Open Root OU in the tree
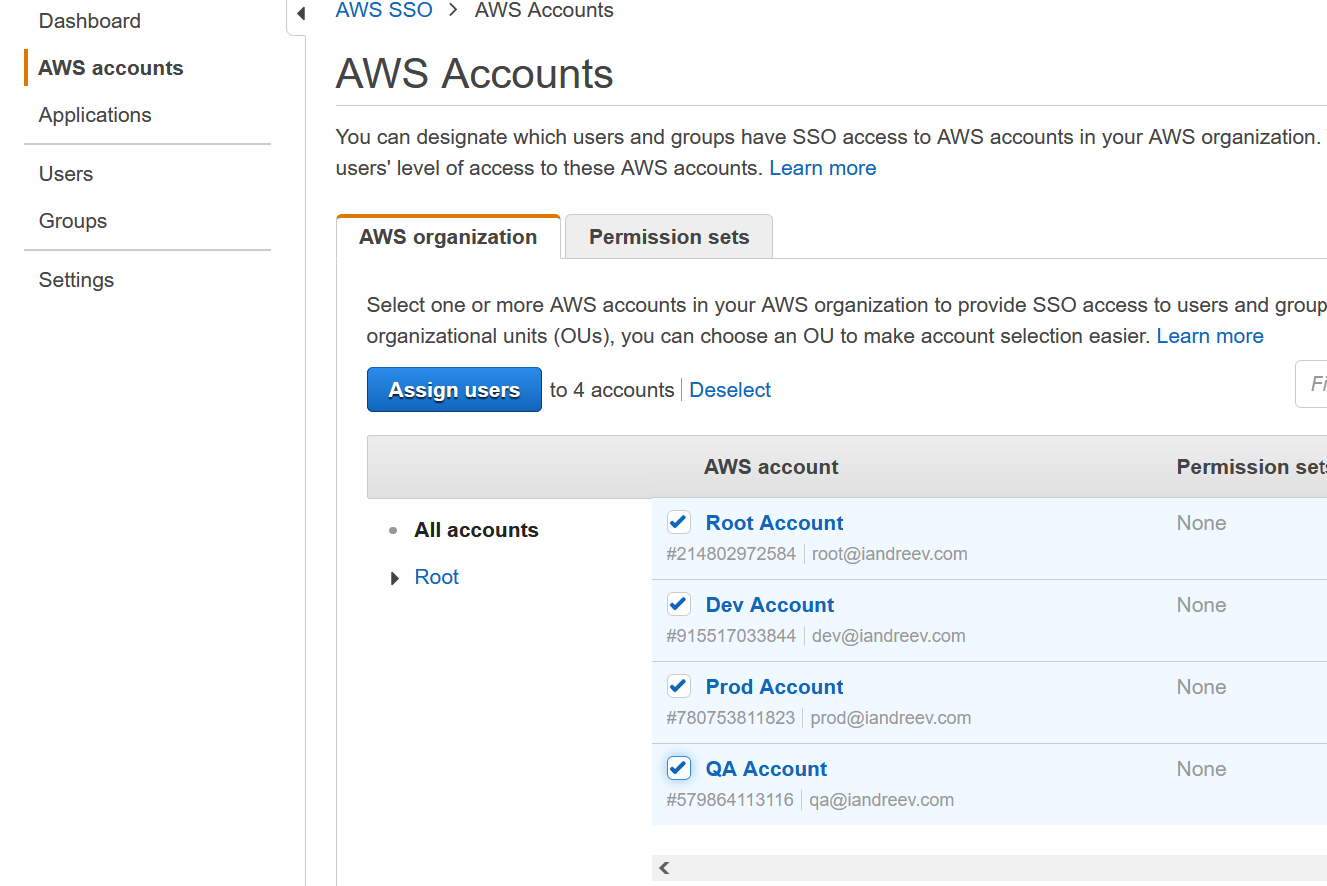This screenshot has height=886, width=1327. pos(437,577)
